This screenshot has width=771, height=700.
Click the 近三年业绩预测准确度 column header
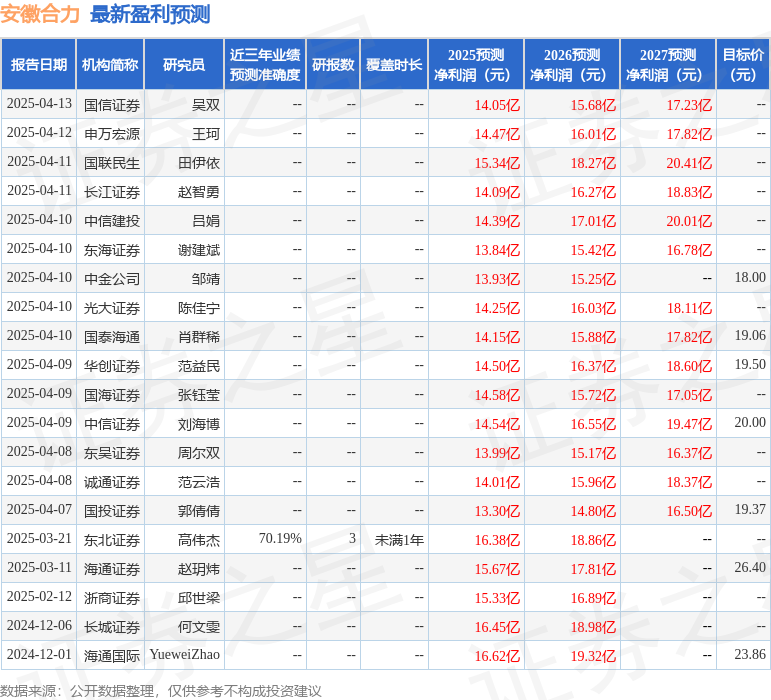pos(264,65)
